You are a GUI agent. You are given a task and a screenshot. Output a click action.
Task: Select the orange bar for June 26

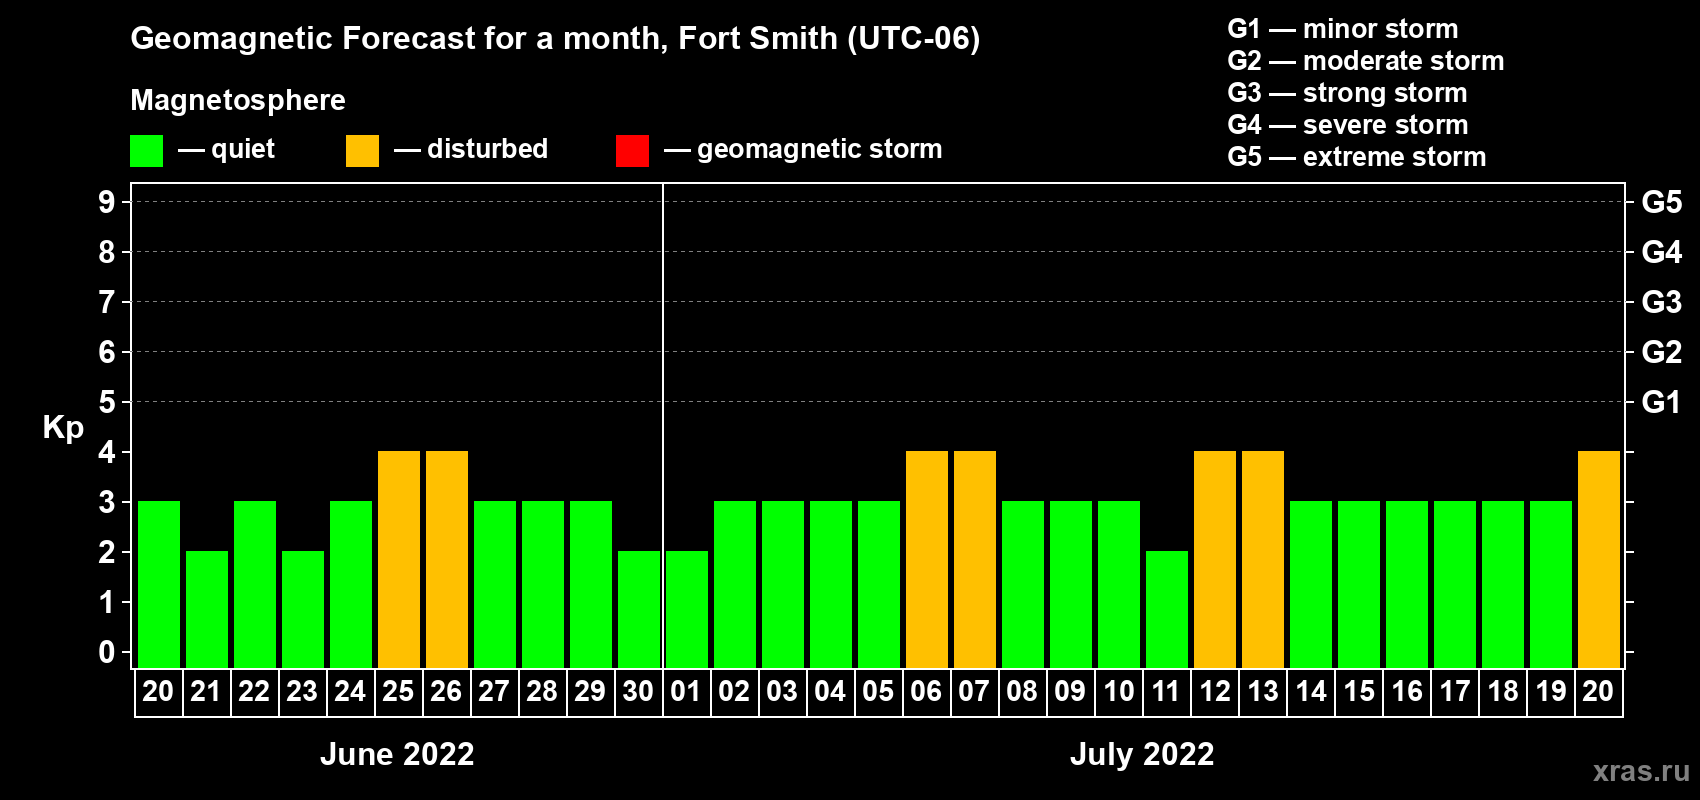(x=447, y=560)
